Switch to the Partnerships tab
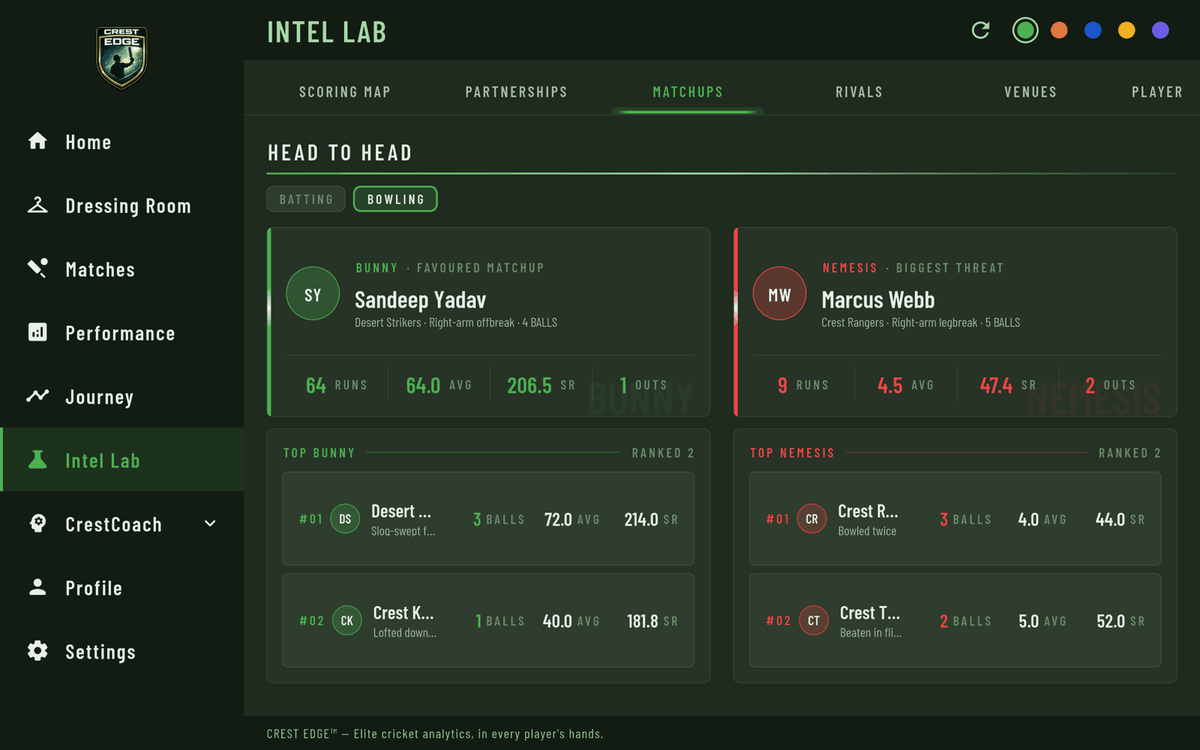Screen dimensions: 1200x750 click(516, 92)
